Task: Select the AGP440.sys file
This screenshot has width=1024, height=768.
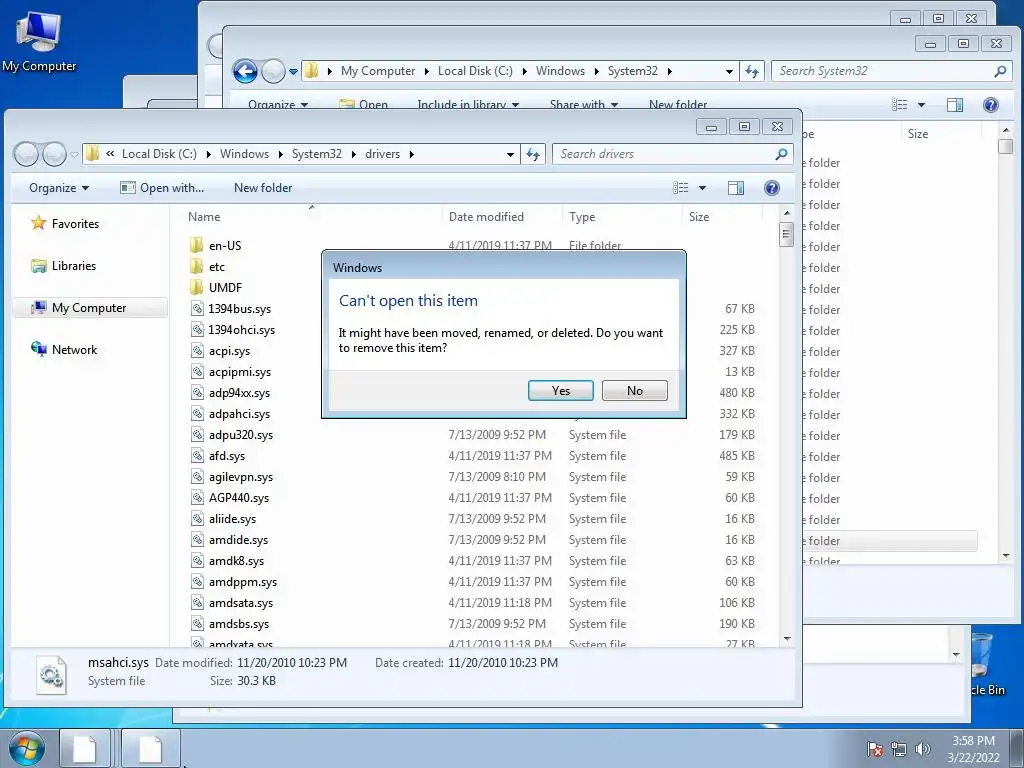Action: (238, 498)
